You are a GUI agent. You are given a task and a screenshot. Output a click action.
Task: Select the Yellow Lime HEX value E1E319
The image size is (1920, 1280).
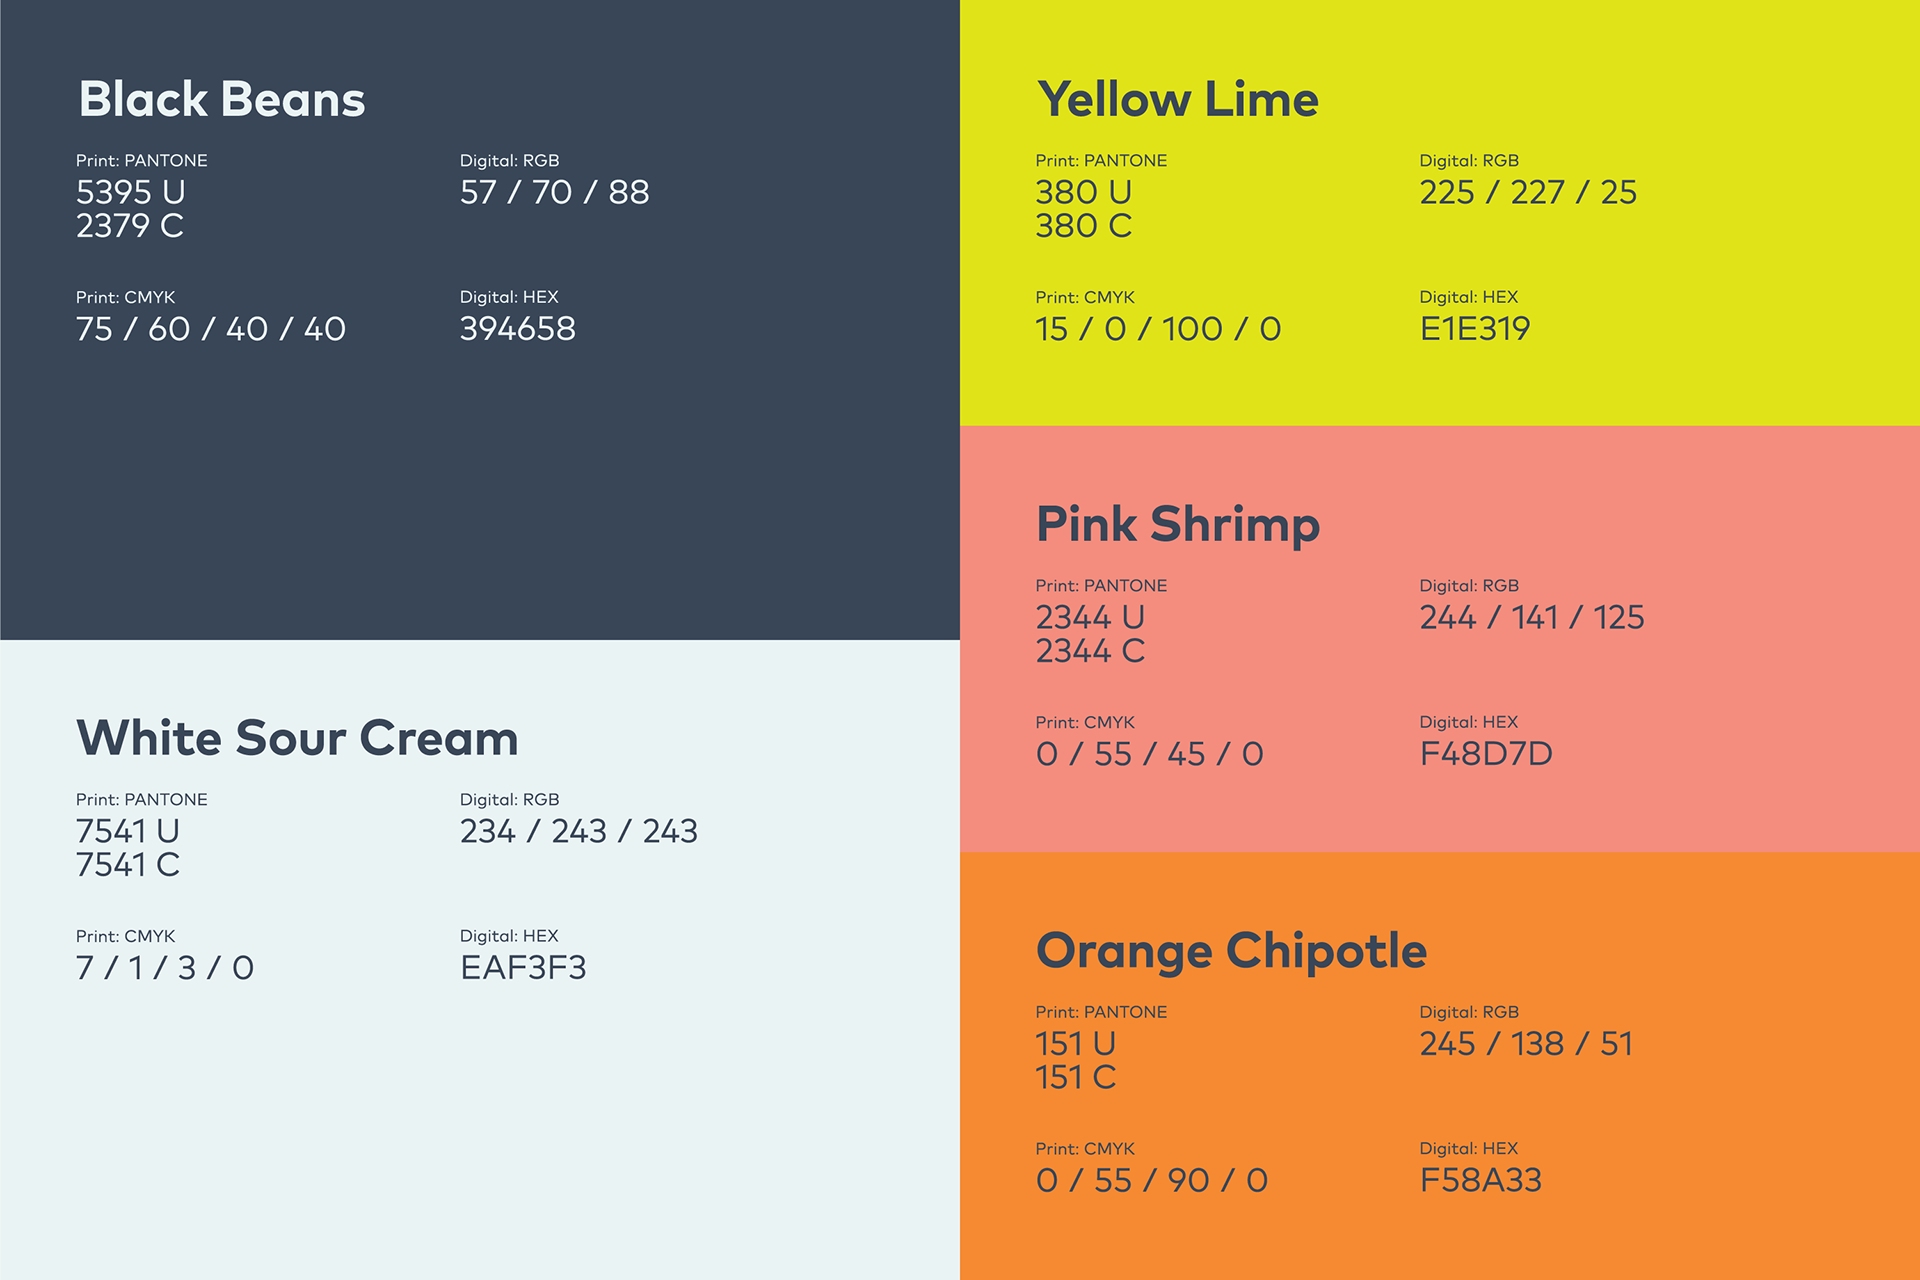1474,329
